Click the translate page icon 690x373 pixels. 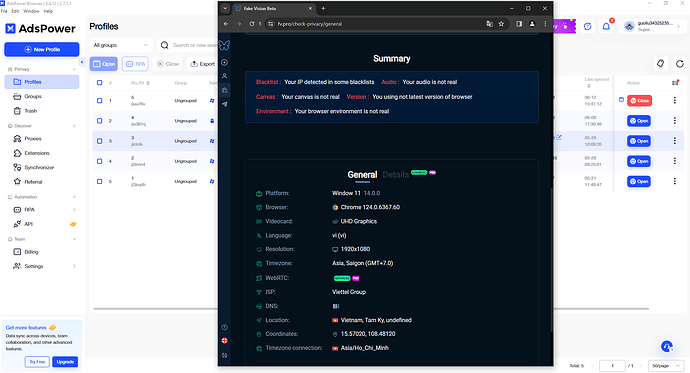[489, 24]
